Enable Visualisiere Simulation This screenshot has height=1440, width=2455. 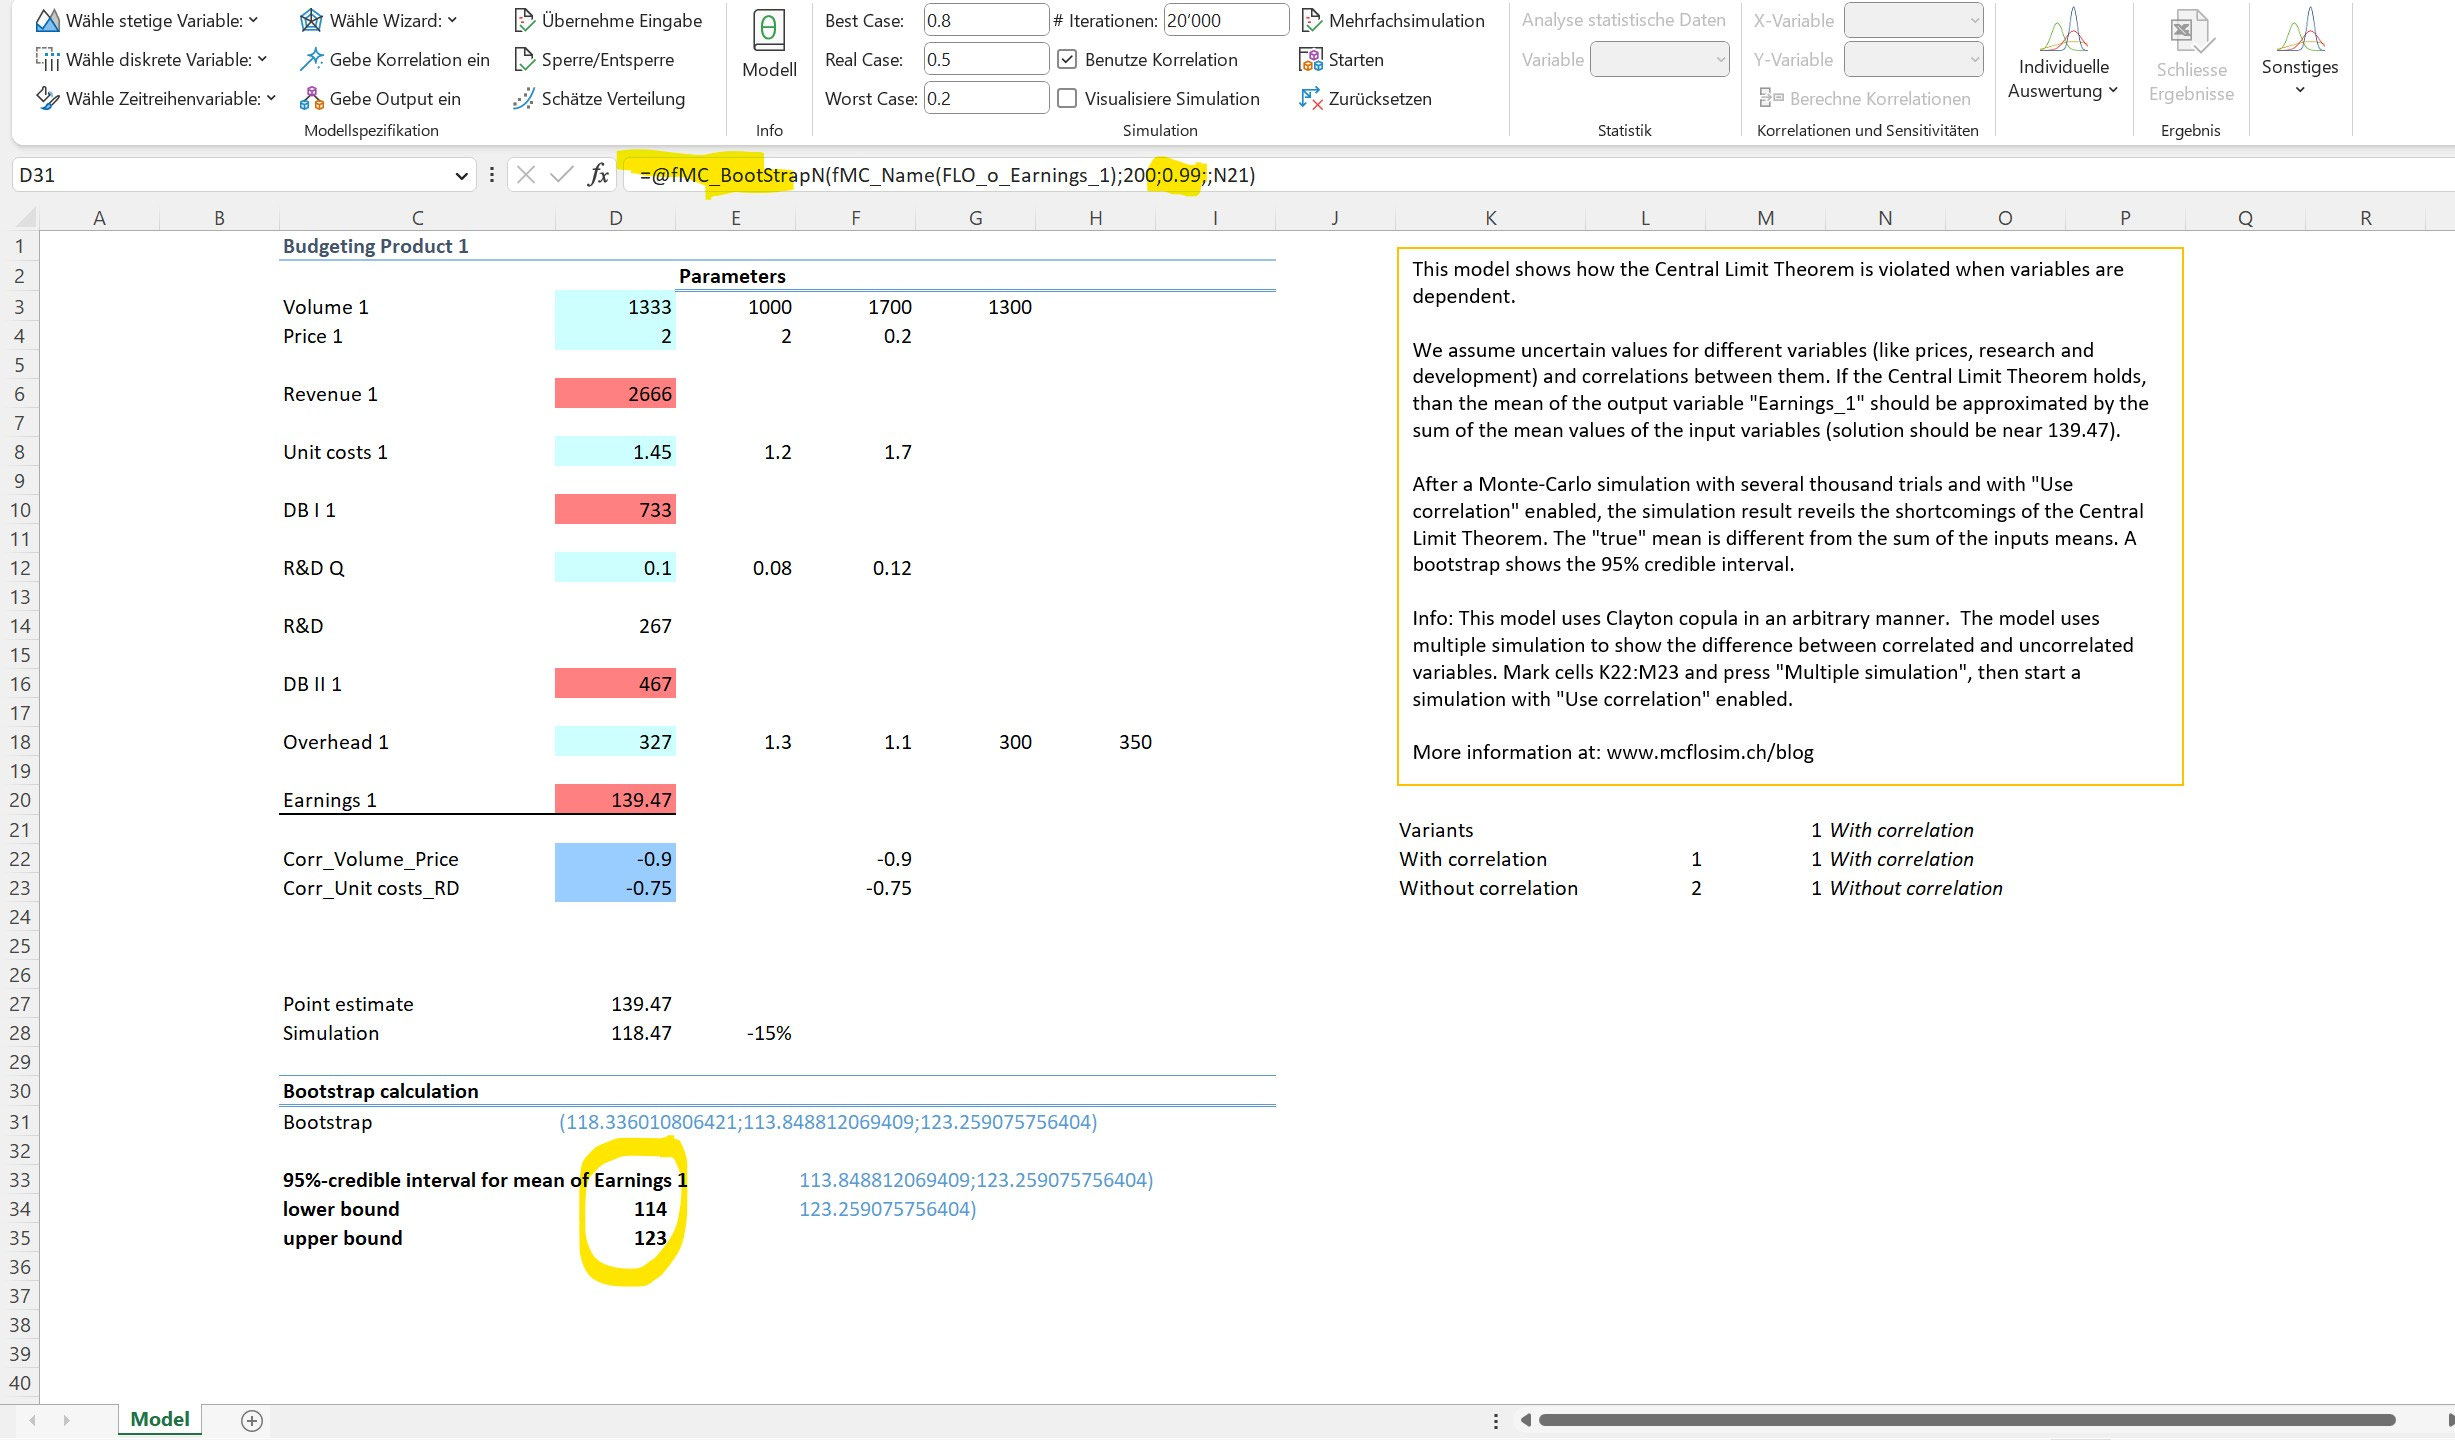[1066, 97]
